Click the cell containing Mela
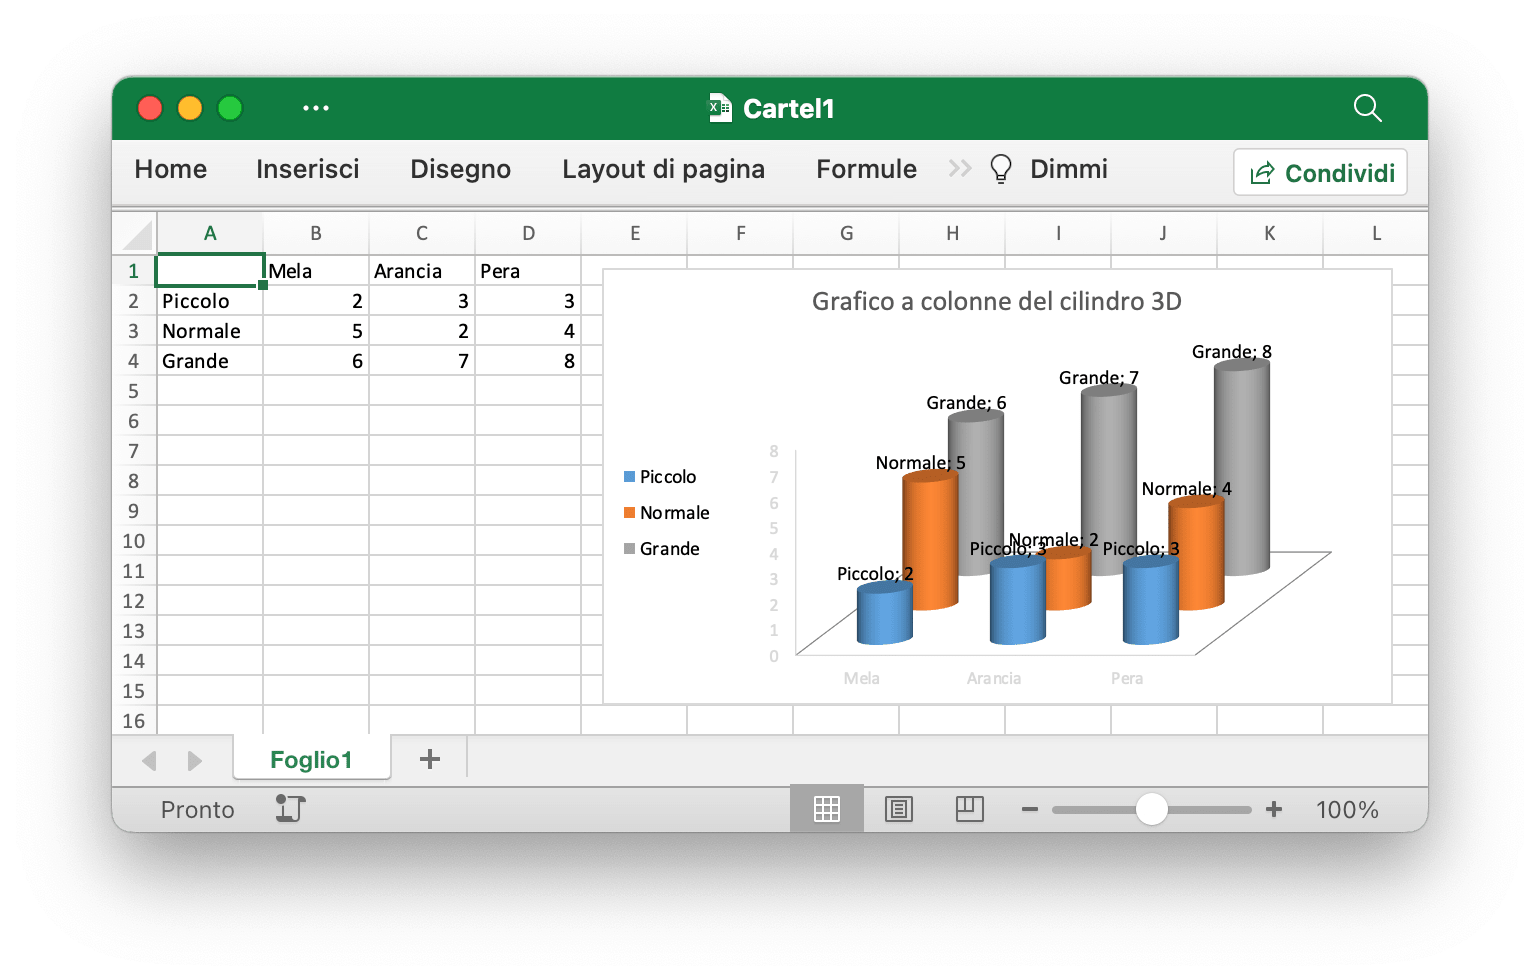Viewport: 1540px width, 980px height. [x=316, y=271]
